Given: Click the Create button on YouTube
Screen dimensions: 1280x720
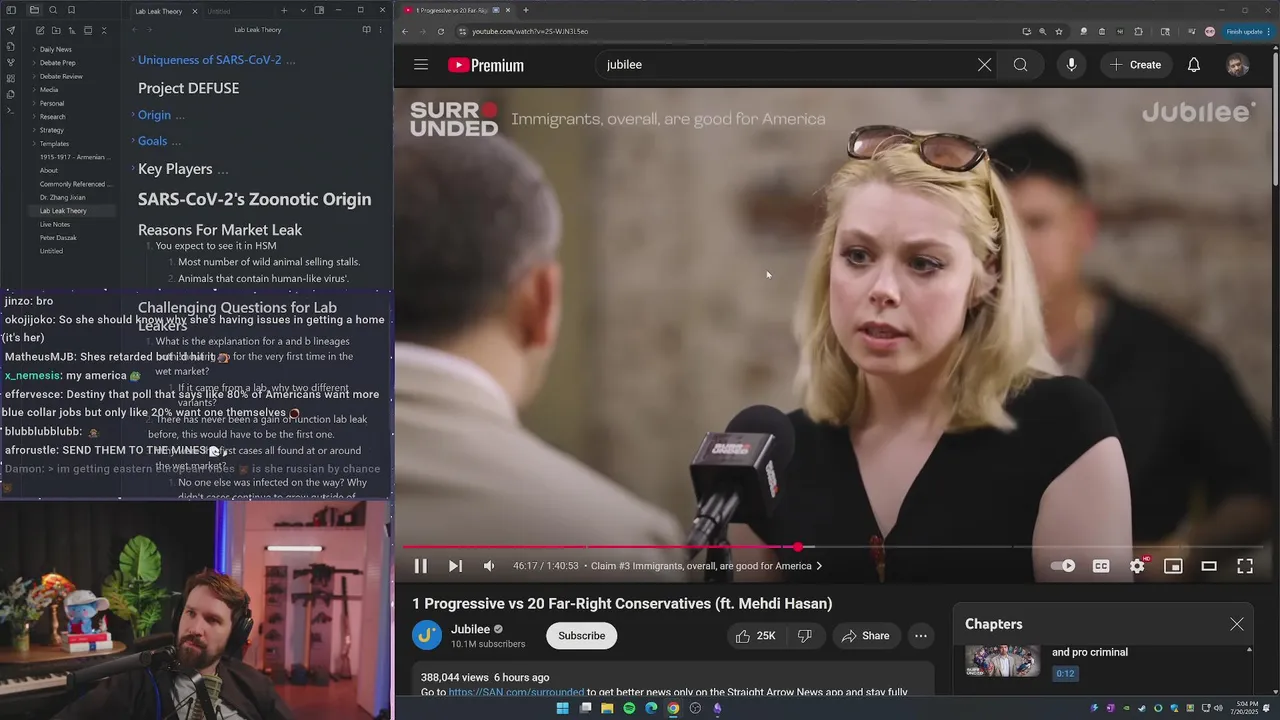Looking at the screenshot, I should (1135, 65).
